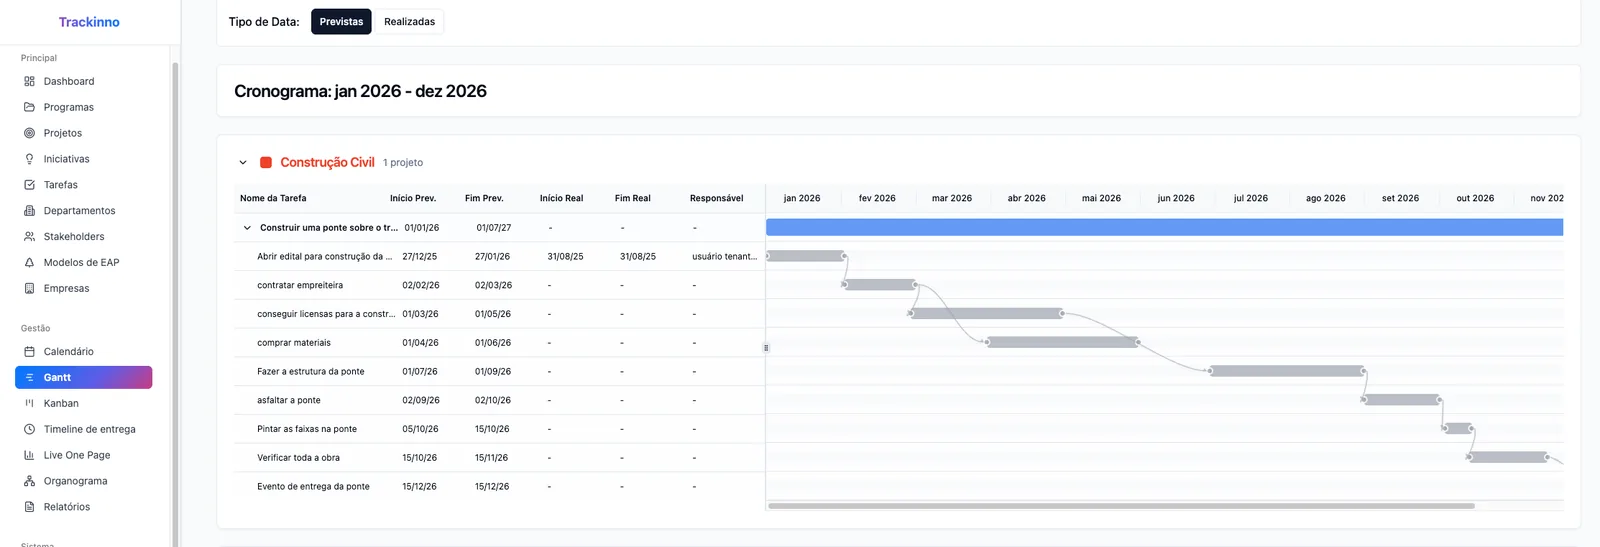Open Tarefas menu item
Screen dimensions: 1600x547
pos(84,186)
